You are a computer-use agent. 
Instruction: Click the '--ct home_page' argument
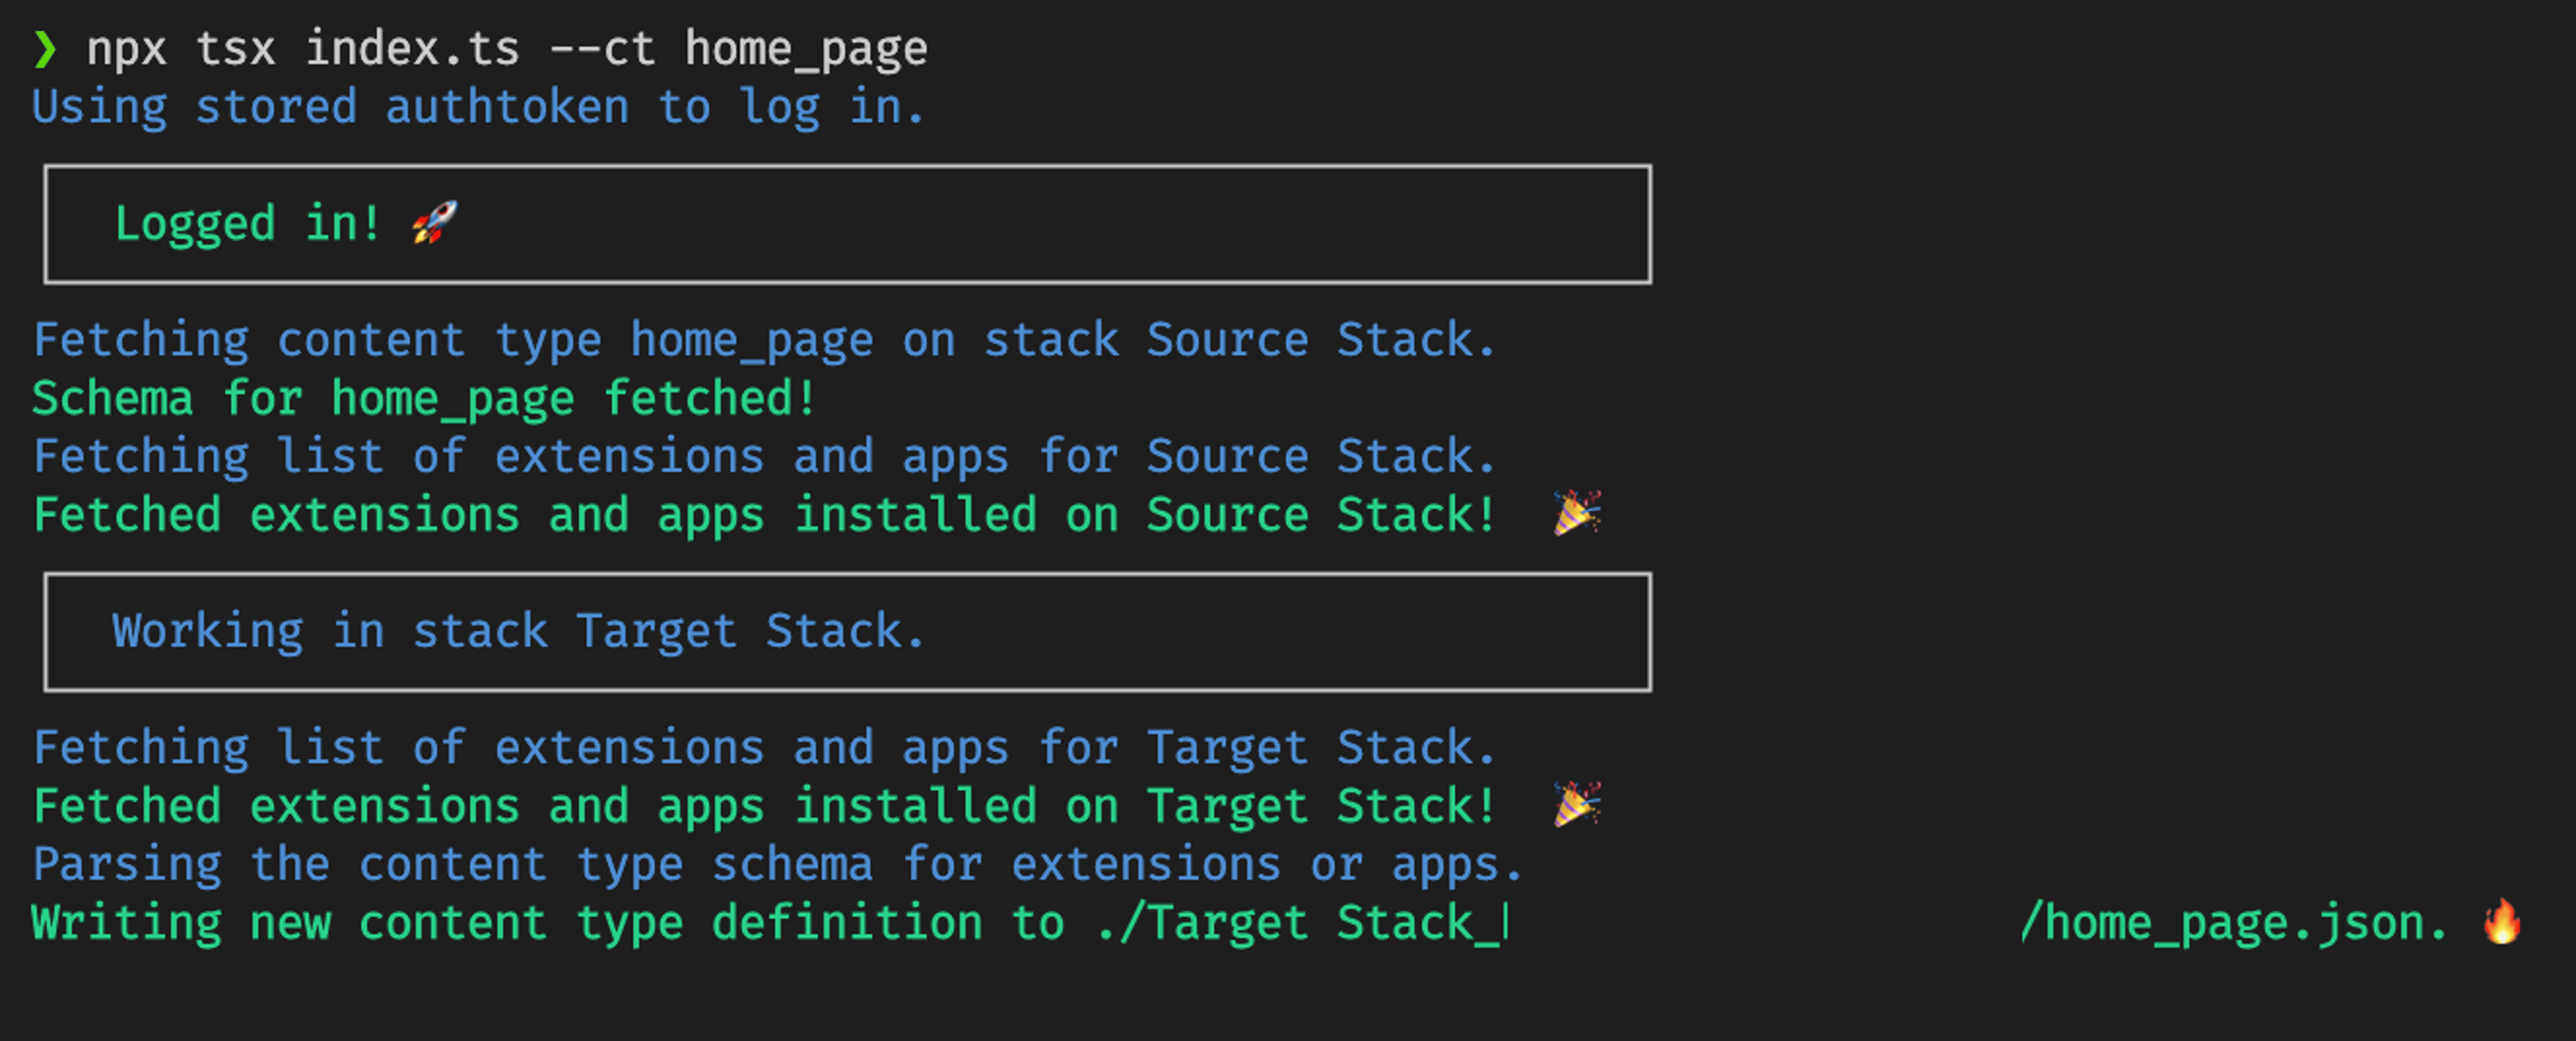pos(739,50)
